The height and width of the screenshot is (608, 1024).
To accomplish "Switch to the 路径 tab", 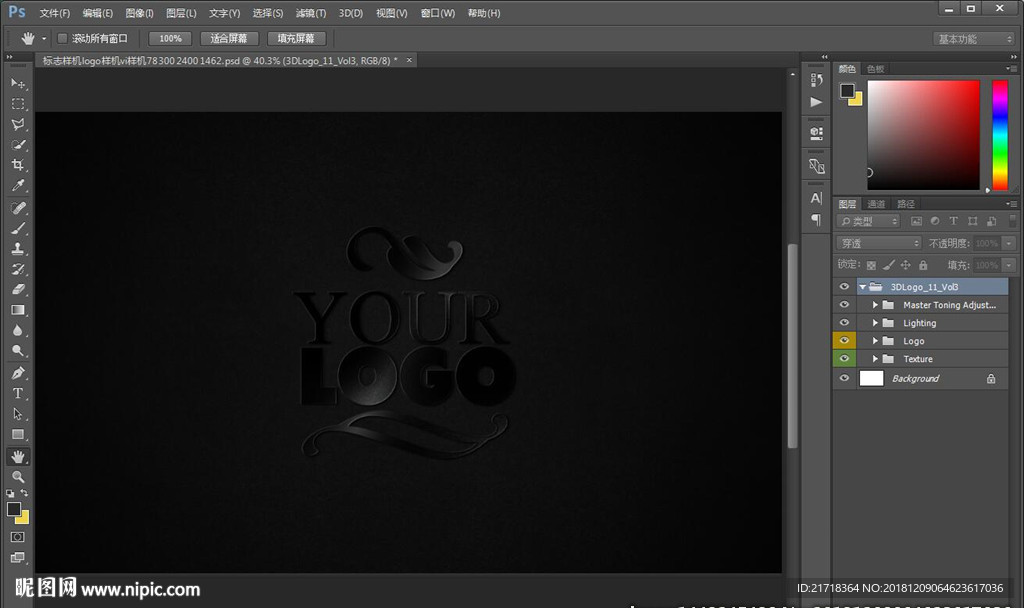I will (906, 204).
